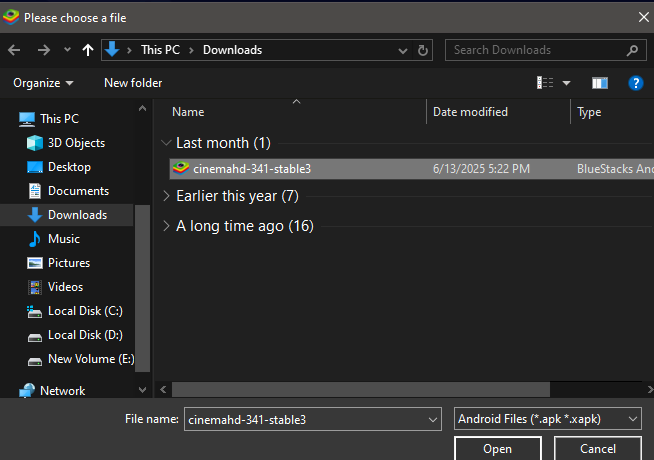Screen dimensions: 654x460
Task: Open the Videos folder
Action: point(65,287)
